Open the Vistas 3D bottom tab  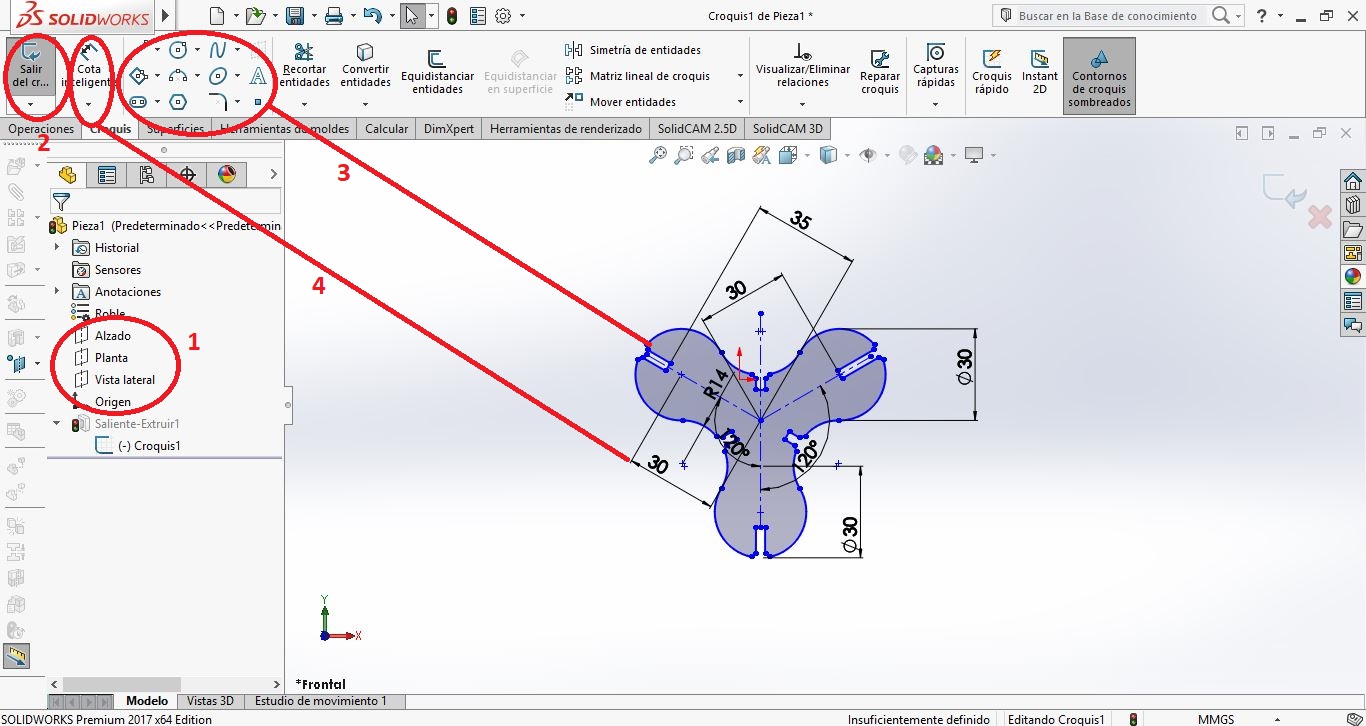click(x=210, y=701)
